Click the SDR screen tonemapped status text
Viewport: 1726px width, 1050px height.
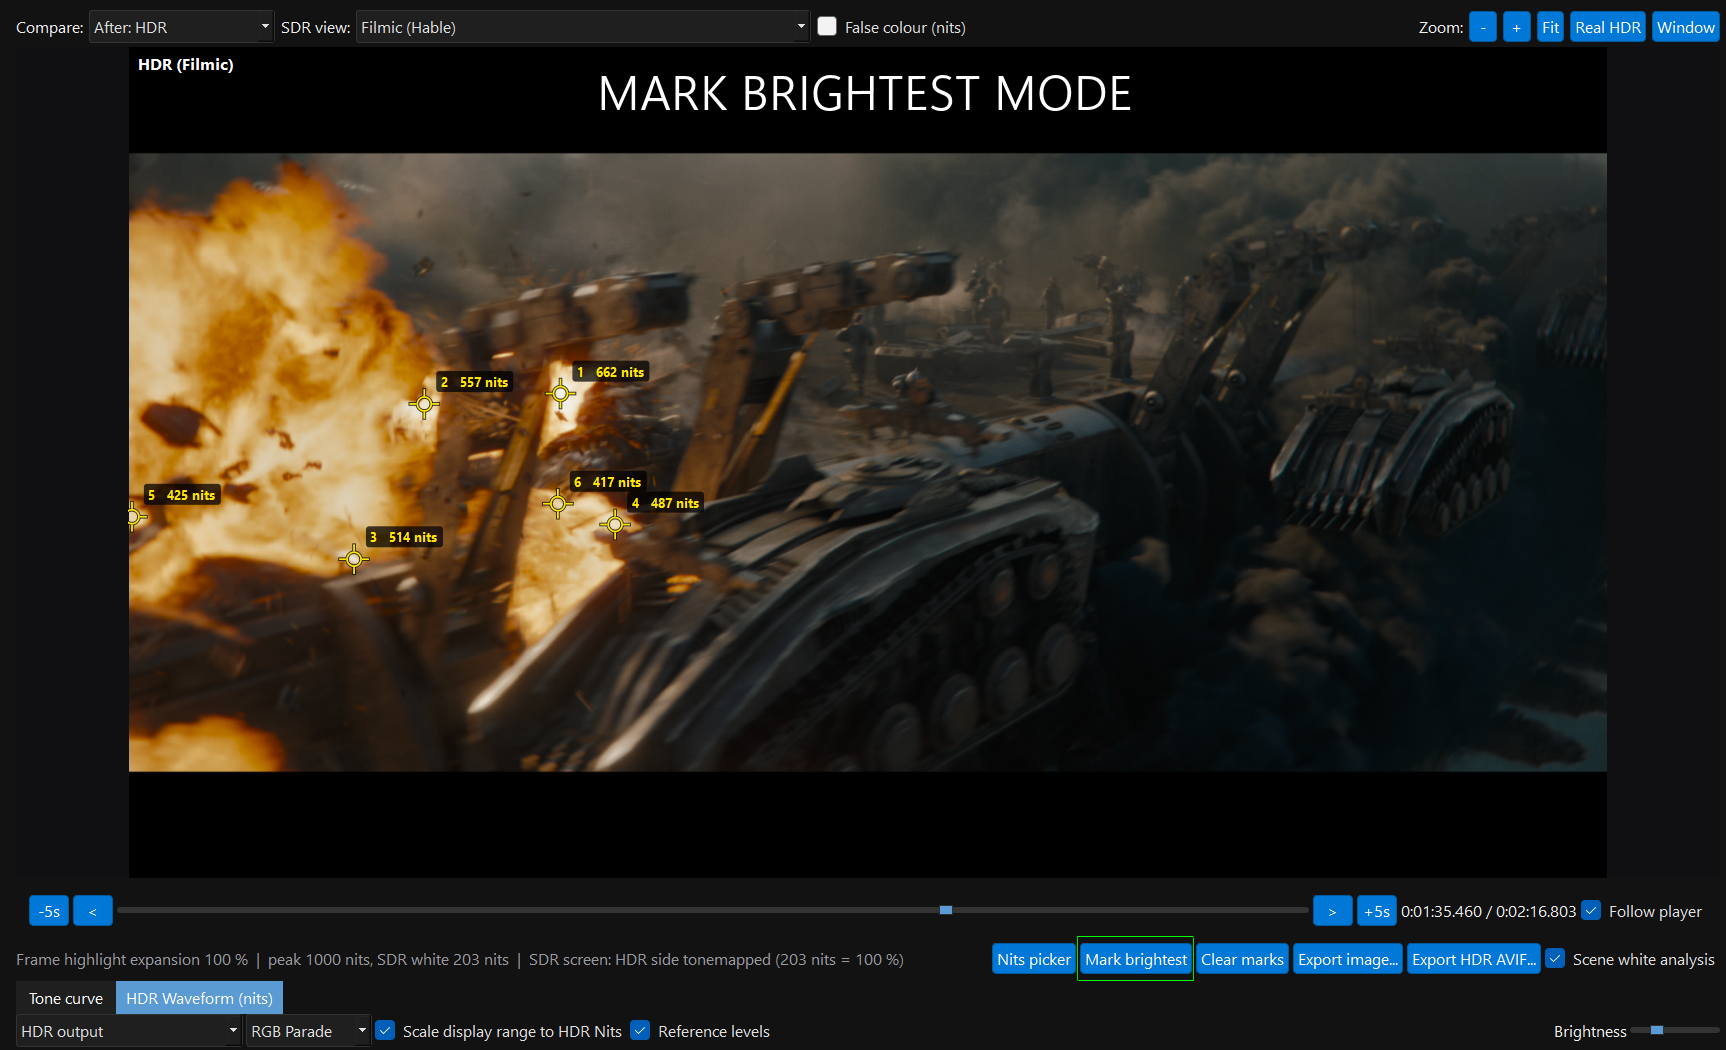(x=716, y=959)
